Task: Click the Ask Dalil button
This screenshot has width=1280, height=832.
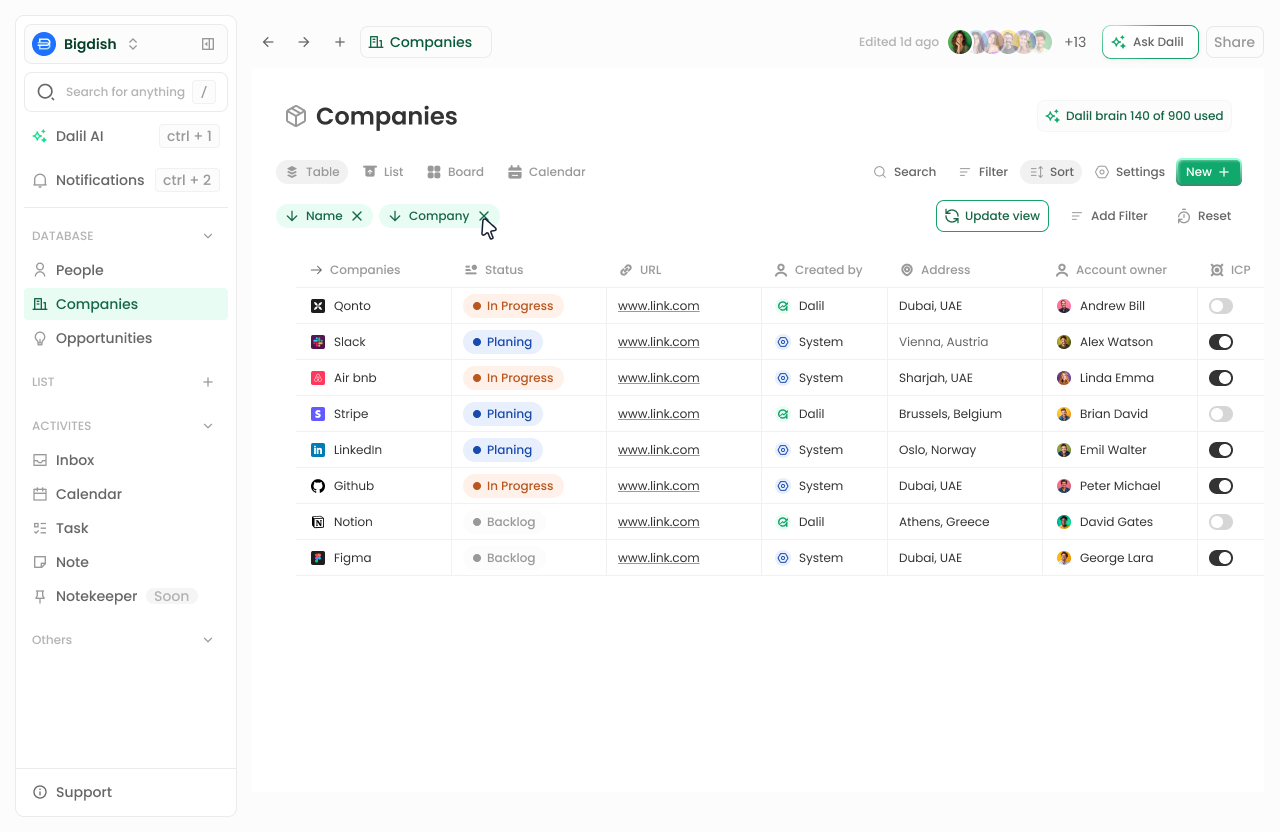Action: 1150,42
